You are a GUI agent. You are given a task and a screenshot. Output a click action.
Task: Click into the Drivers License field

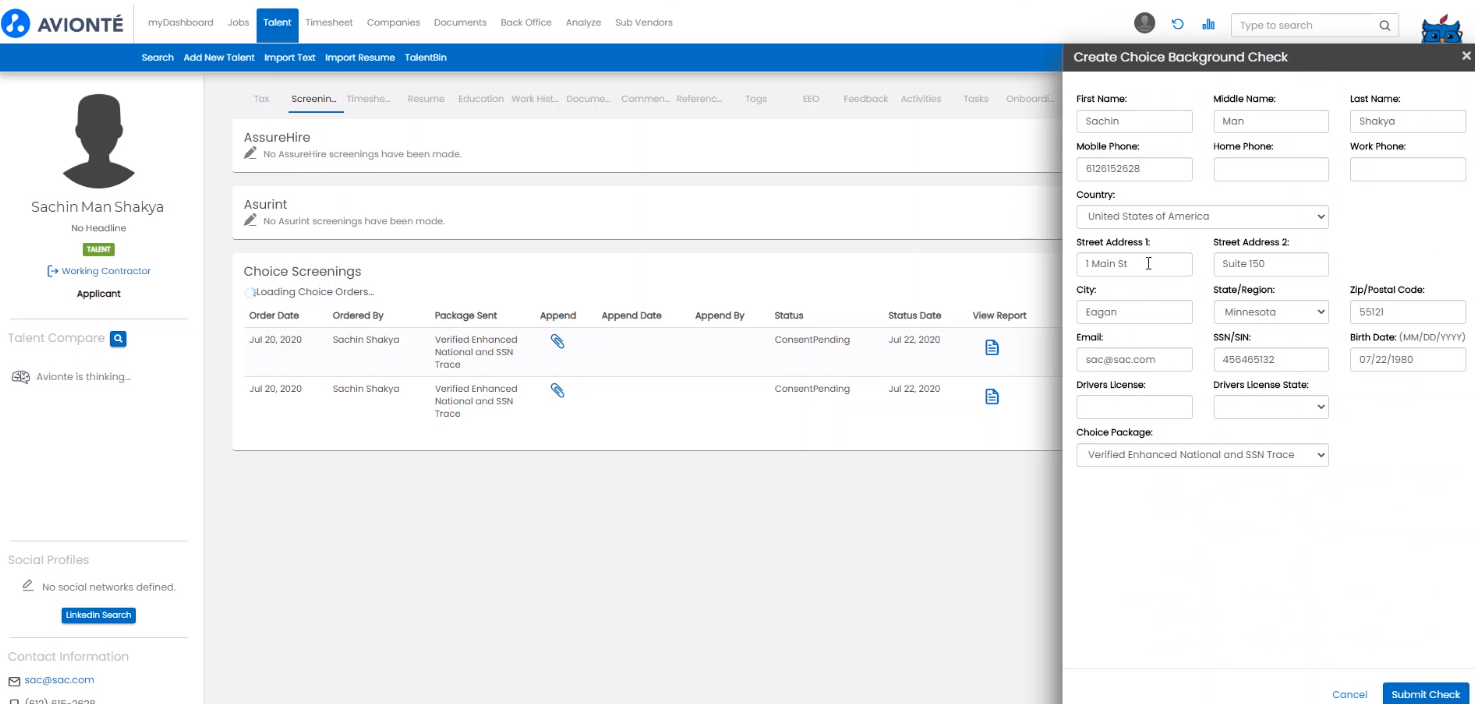click(x=1134, y=407)
